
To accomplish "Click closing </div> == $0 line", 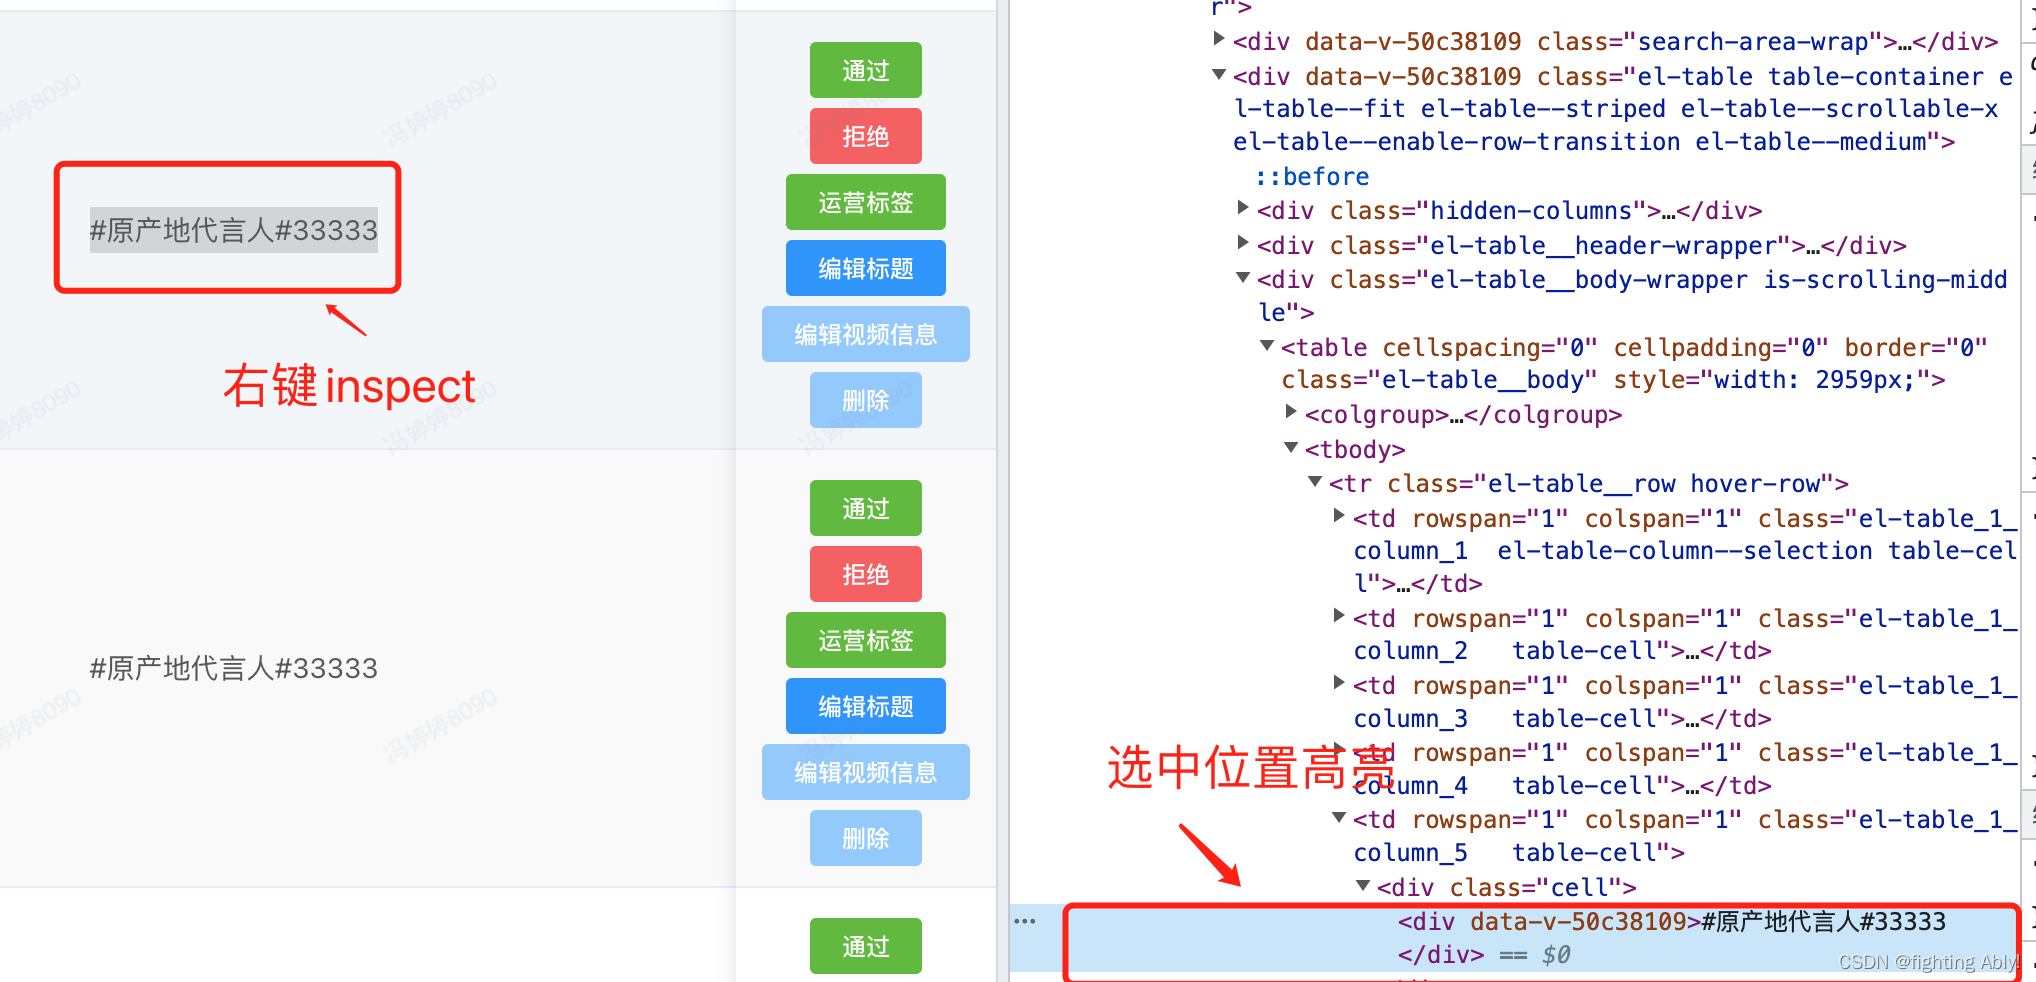I will coord(1484,955).
